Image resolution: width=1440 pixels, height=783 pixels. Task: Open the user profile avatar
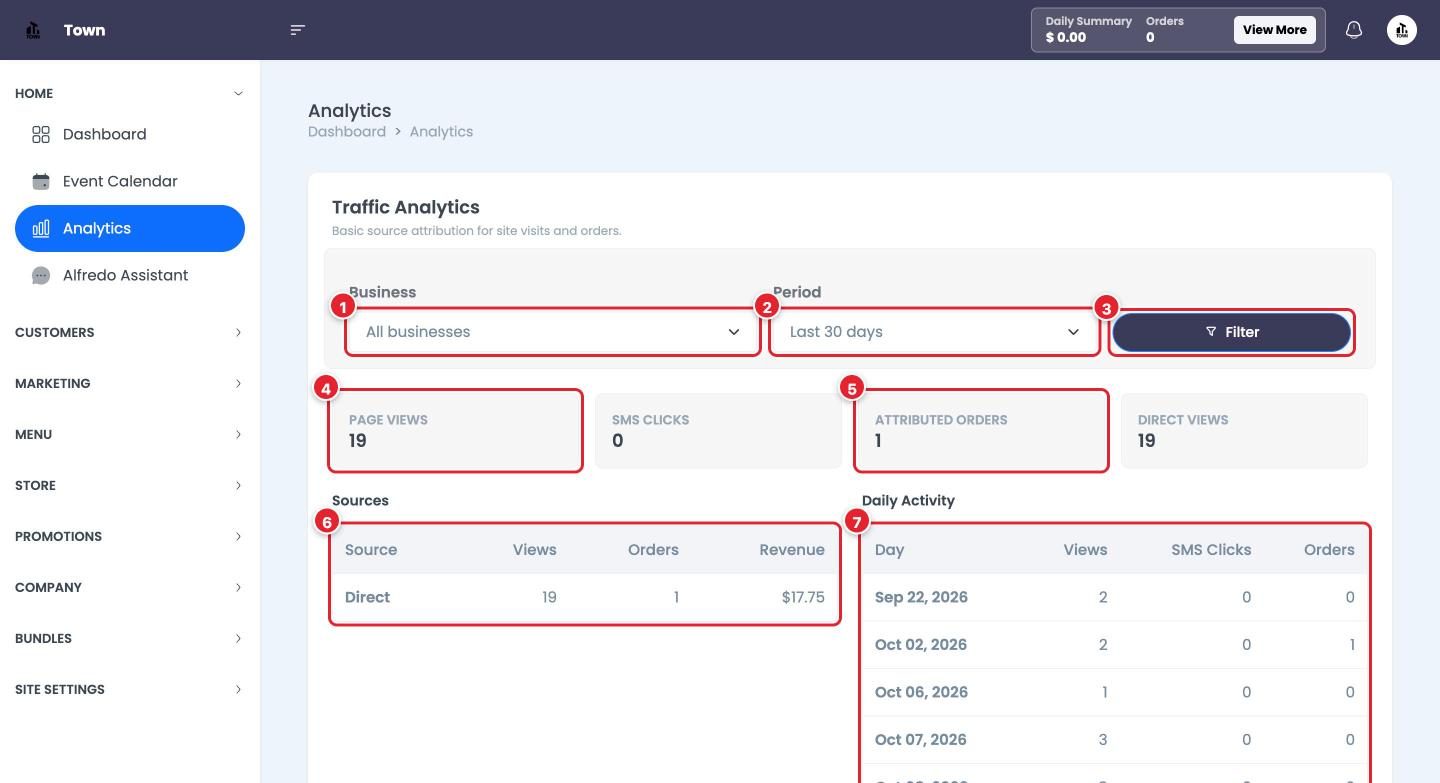click(1402, 30)
